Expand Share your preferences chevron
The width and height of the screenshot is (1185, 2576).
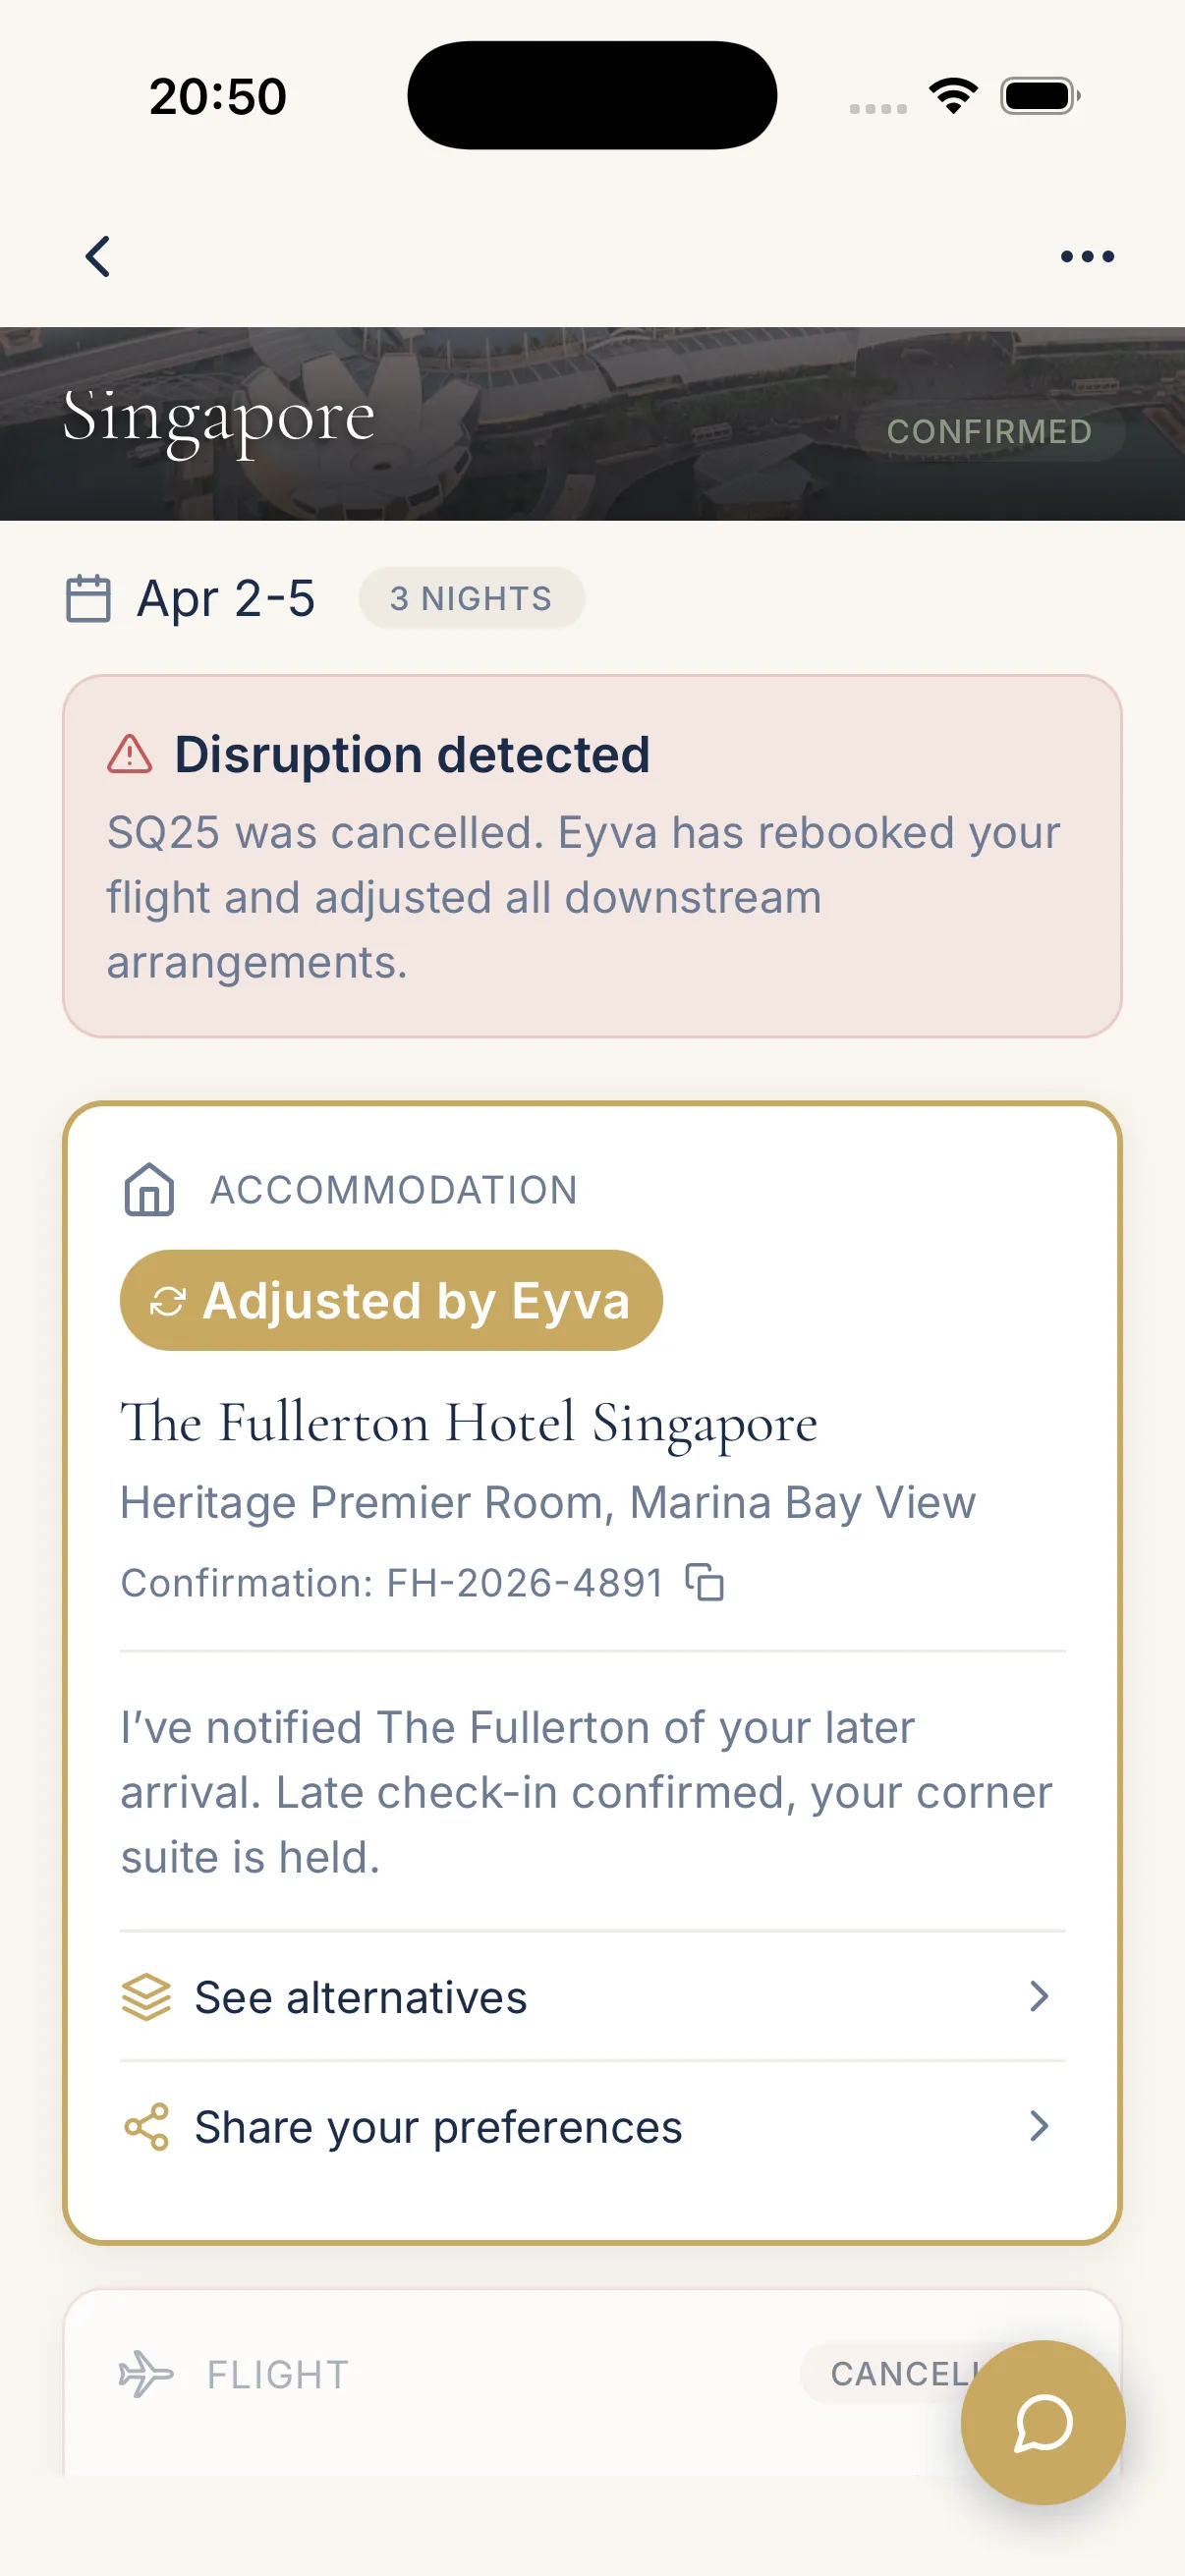tap(1039, 2126)
